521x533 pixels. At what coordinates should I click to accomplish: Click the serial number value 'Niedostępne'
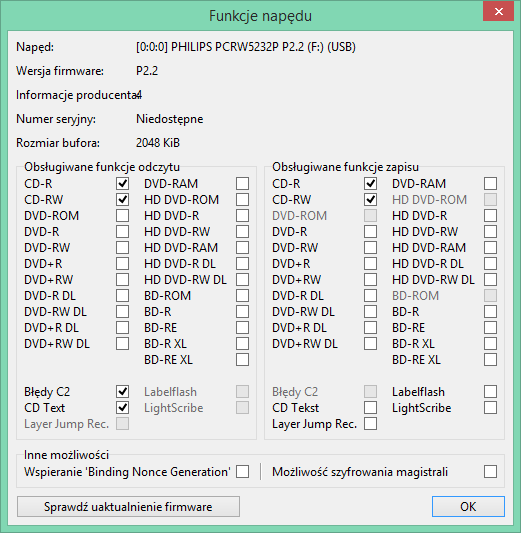(x=170, y=119)
